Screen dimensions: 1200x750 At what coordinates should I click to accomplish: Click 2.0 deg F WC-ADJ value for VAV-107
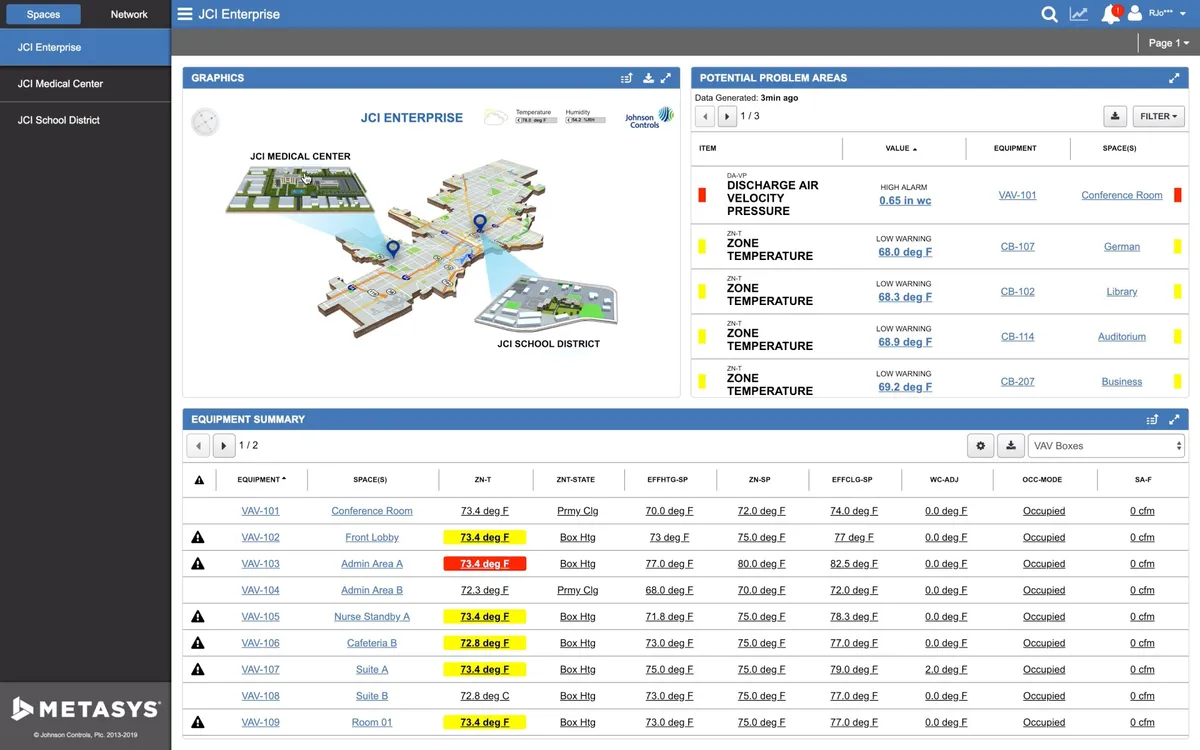[946, 670]
